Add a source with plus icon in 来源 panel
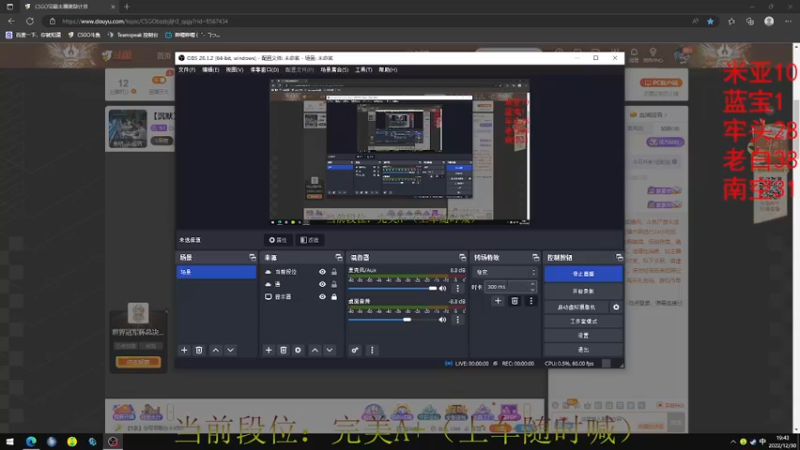This screenshot has width=800, height=450. point(268,350)
